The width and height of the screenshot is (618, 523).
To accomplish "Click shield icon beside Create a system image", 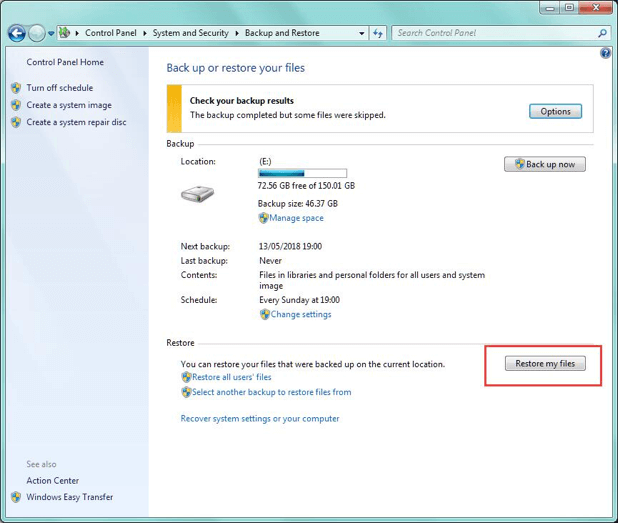I will [x=16, y=105].
